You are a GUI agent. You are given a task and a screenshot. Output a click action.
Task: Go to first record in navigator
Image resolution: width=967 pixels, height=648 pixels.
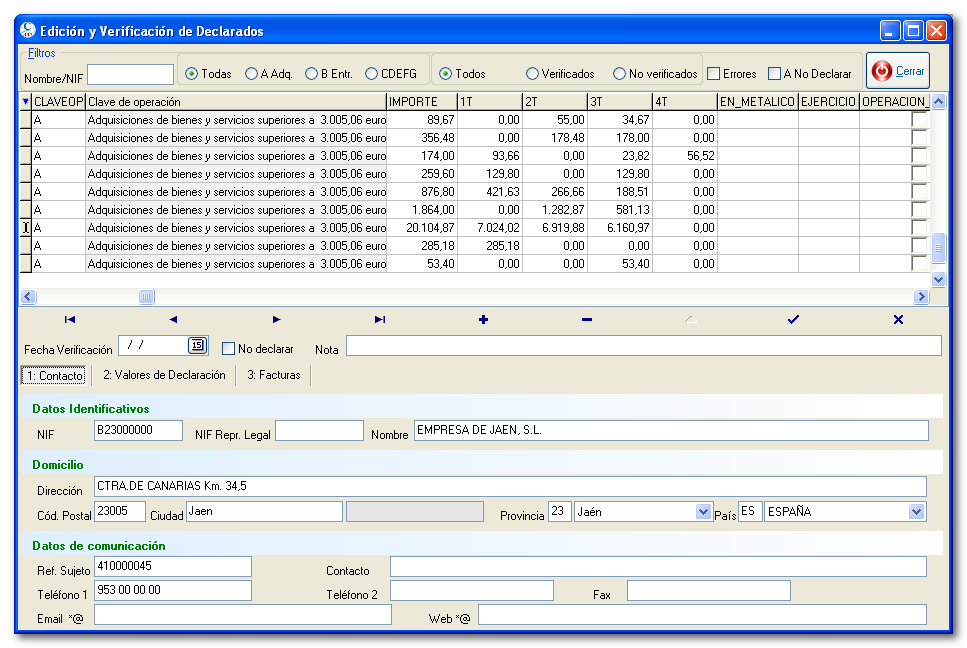[x=70, y=320]
